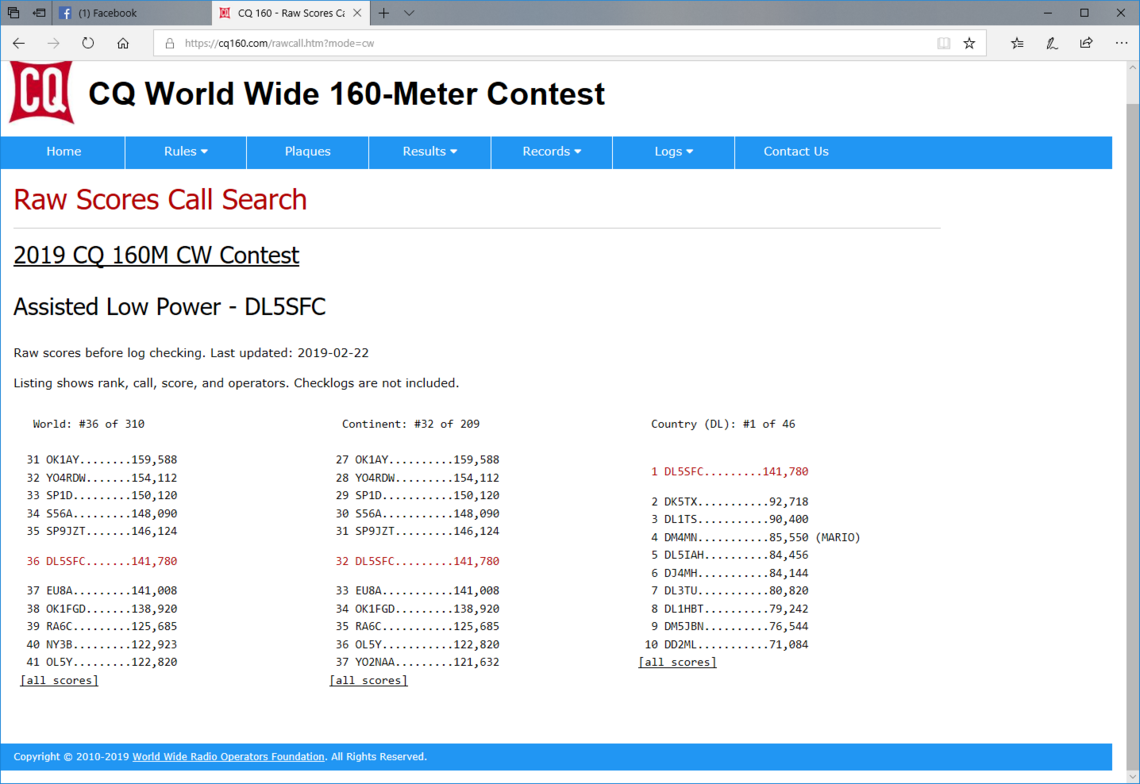Click the Add notes pen icon
The height and width of the screenshot is (784, 1140).
[1052, 44]
